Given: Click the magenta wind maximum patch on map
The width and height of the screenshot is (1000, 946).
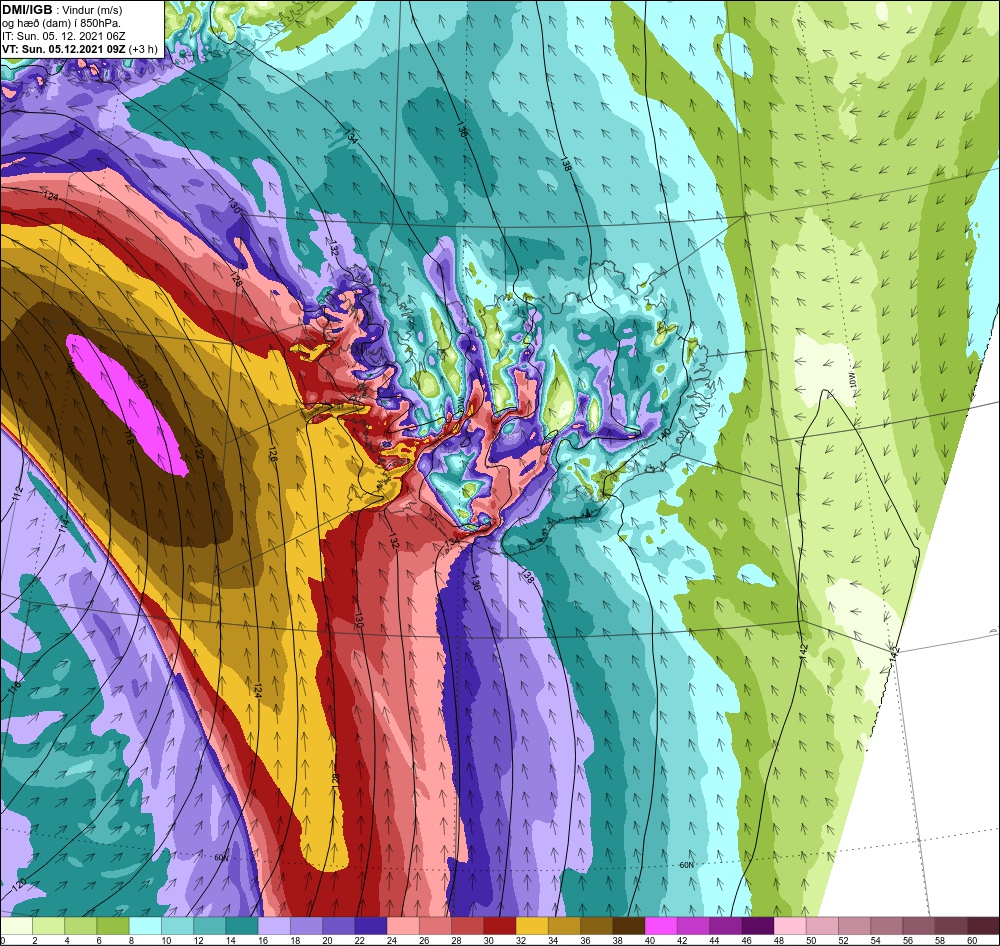Looking at the screenshot, I should point(128,405).
